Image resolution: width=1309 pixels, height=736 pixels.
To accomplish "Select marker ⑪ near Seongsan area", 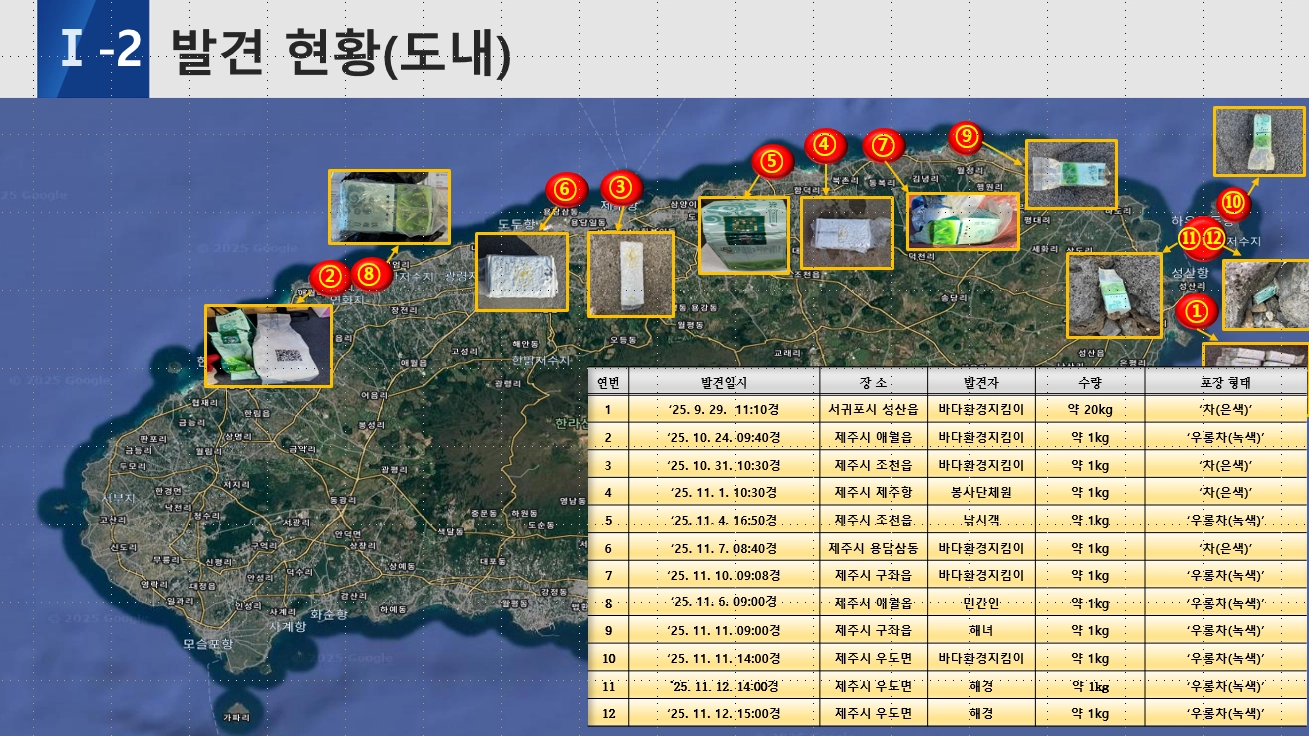I will tap(1188, 239).
